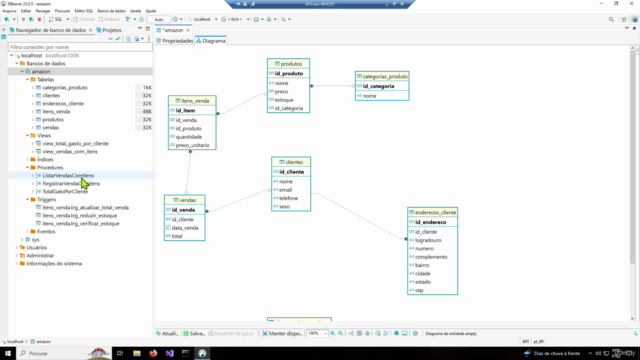
Task: Close the Navegador de banco de dados tab
Action: click(x=90, y=30)
